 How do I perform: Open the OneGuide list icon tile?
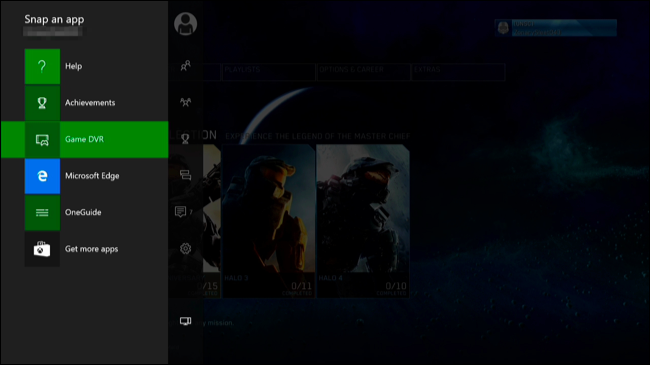tap(42, 212)
